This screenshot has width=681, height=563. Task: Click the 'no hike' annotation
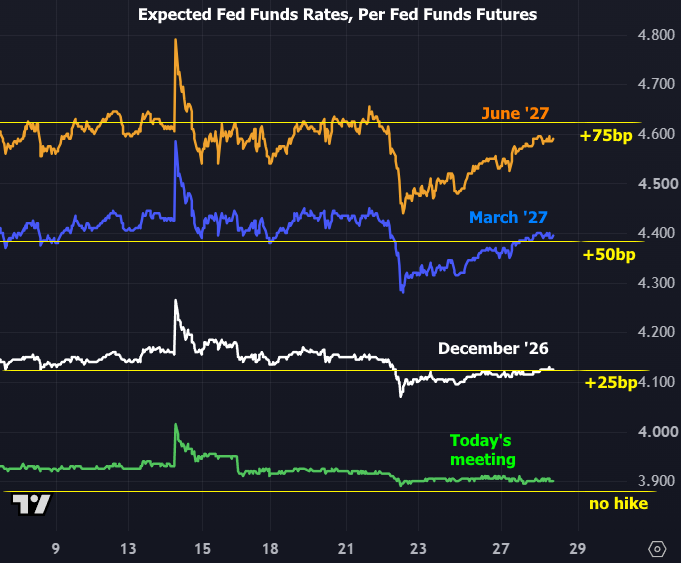coord(618,503)
